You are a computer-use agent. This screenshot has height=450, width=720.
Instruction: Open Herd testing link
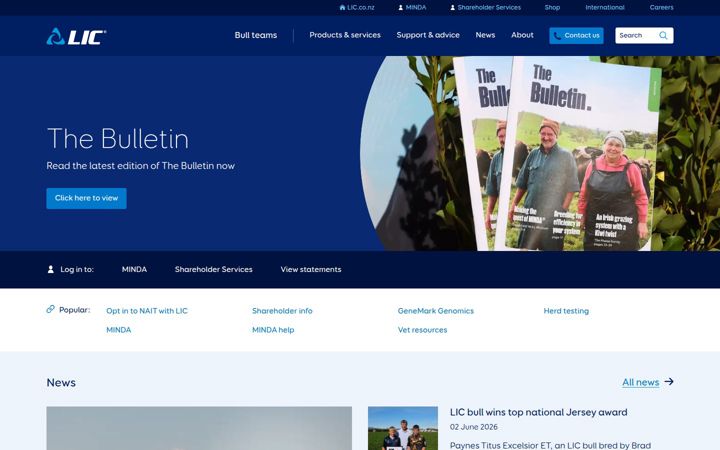click(566, 311)
